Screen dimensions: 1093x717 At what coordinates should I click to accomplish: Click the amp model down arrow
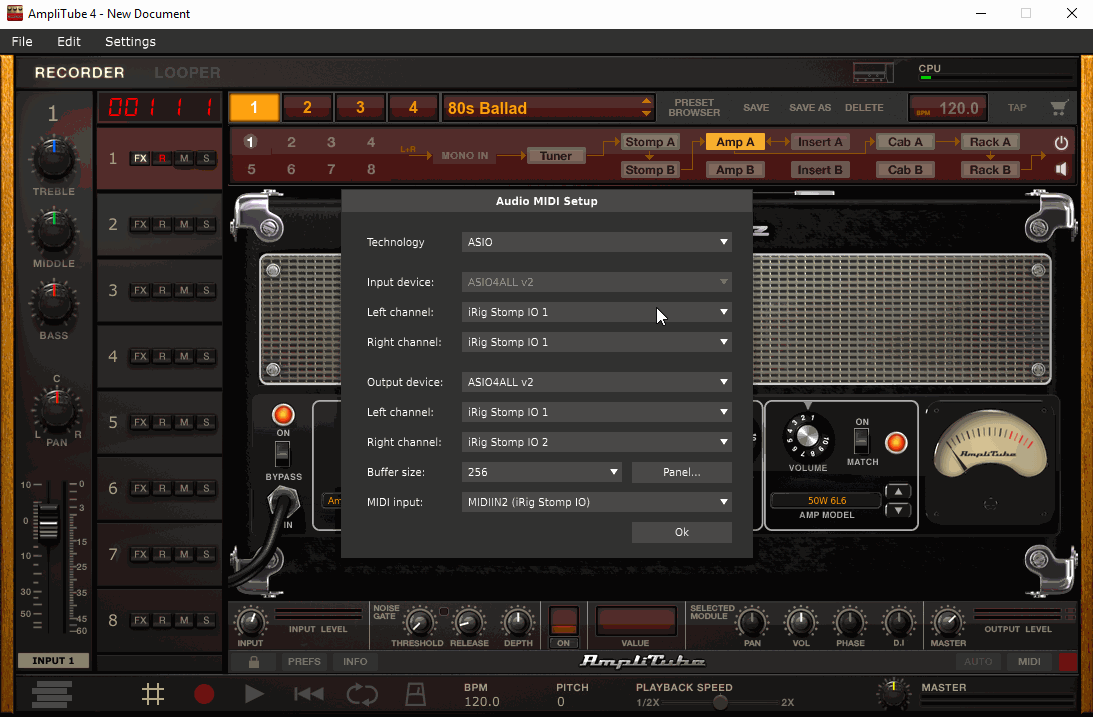coord(898,510)
